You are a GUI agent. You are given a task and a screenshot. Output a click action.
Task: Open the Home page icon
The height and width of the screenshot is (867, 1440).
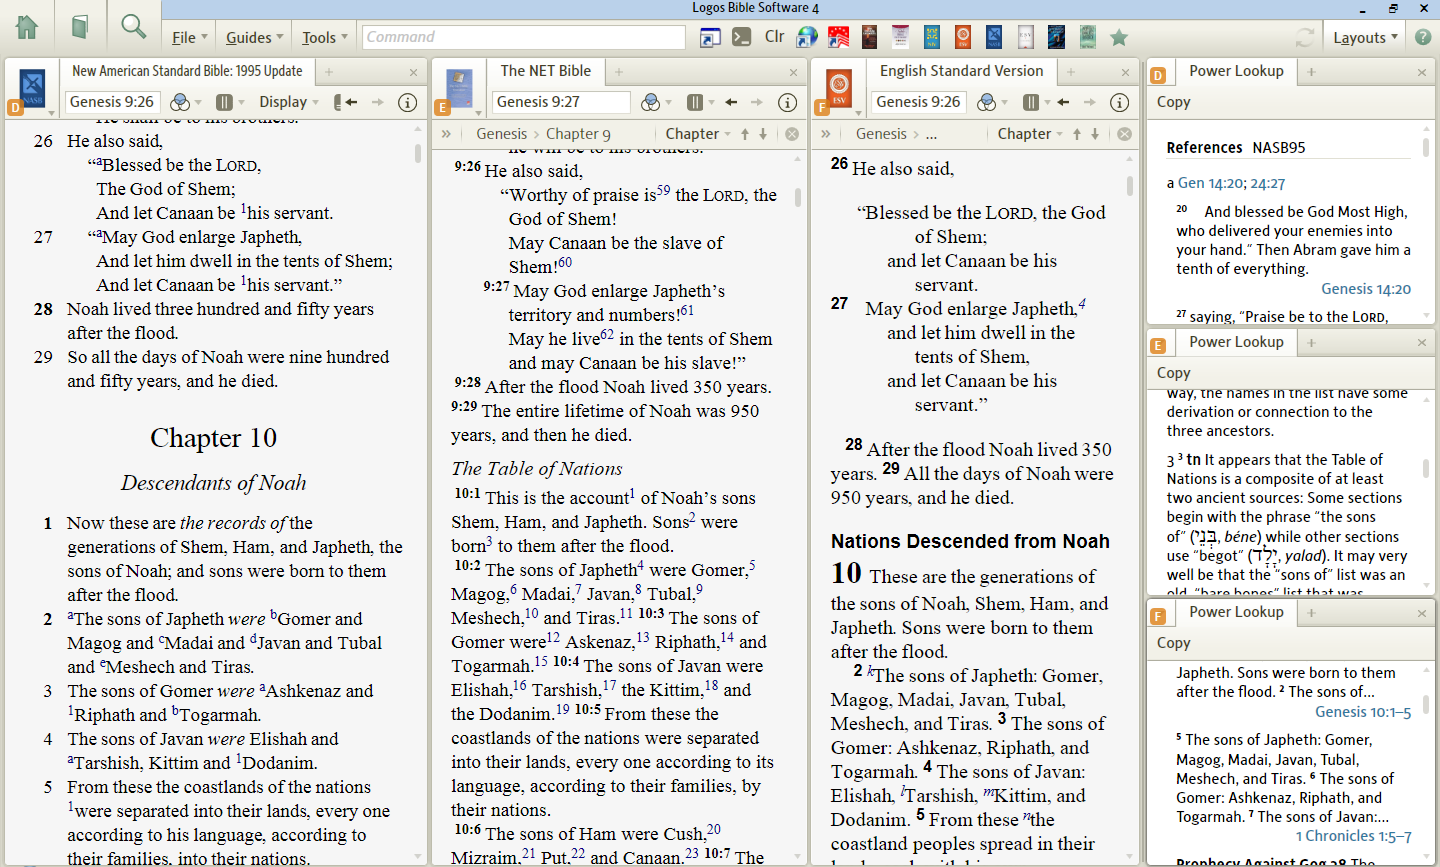point(27,27)
